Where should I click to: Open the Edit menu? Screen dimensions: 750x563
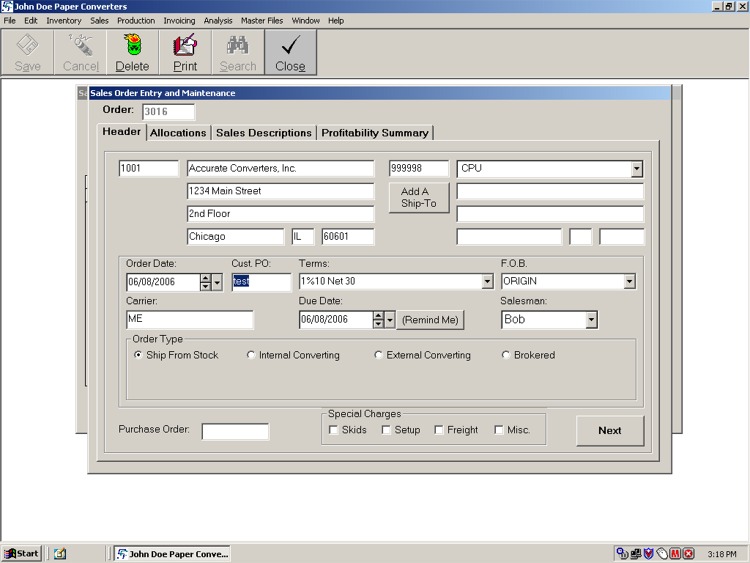(31, 21)
